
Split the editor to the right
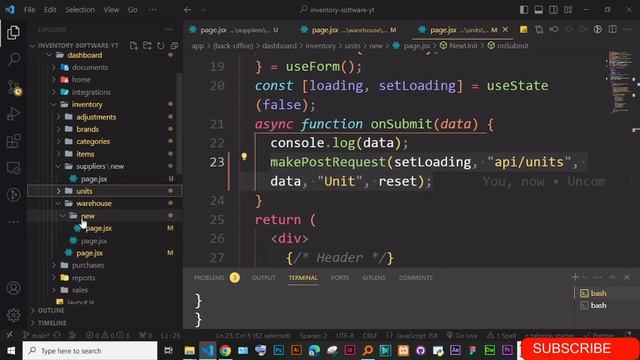pos(612,29)
